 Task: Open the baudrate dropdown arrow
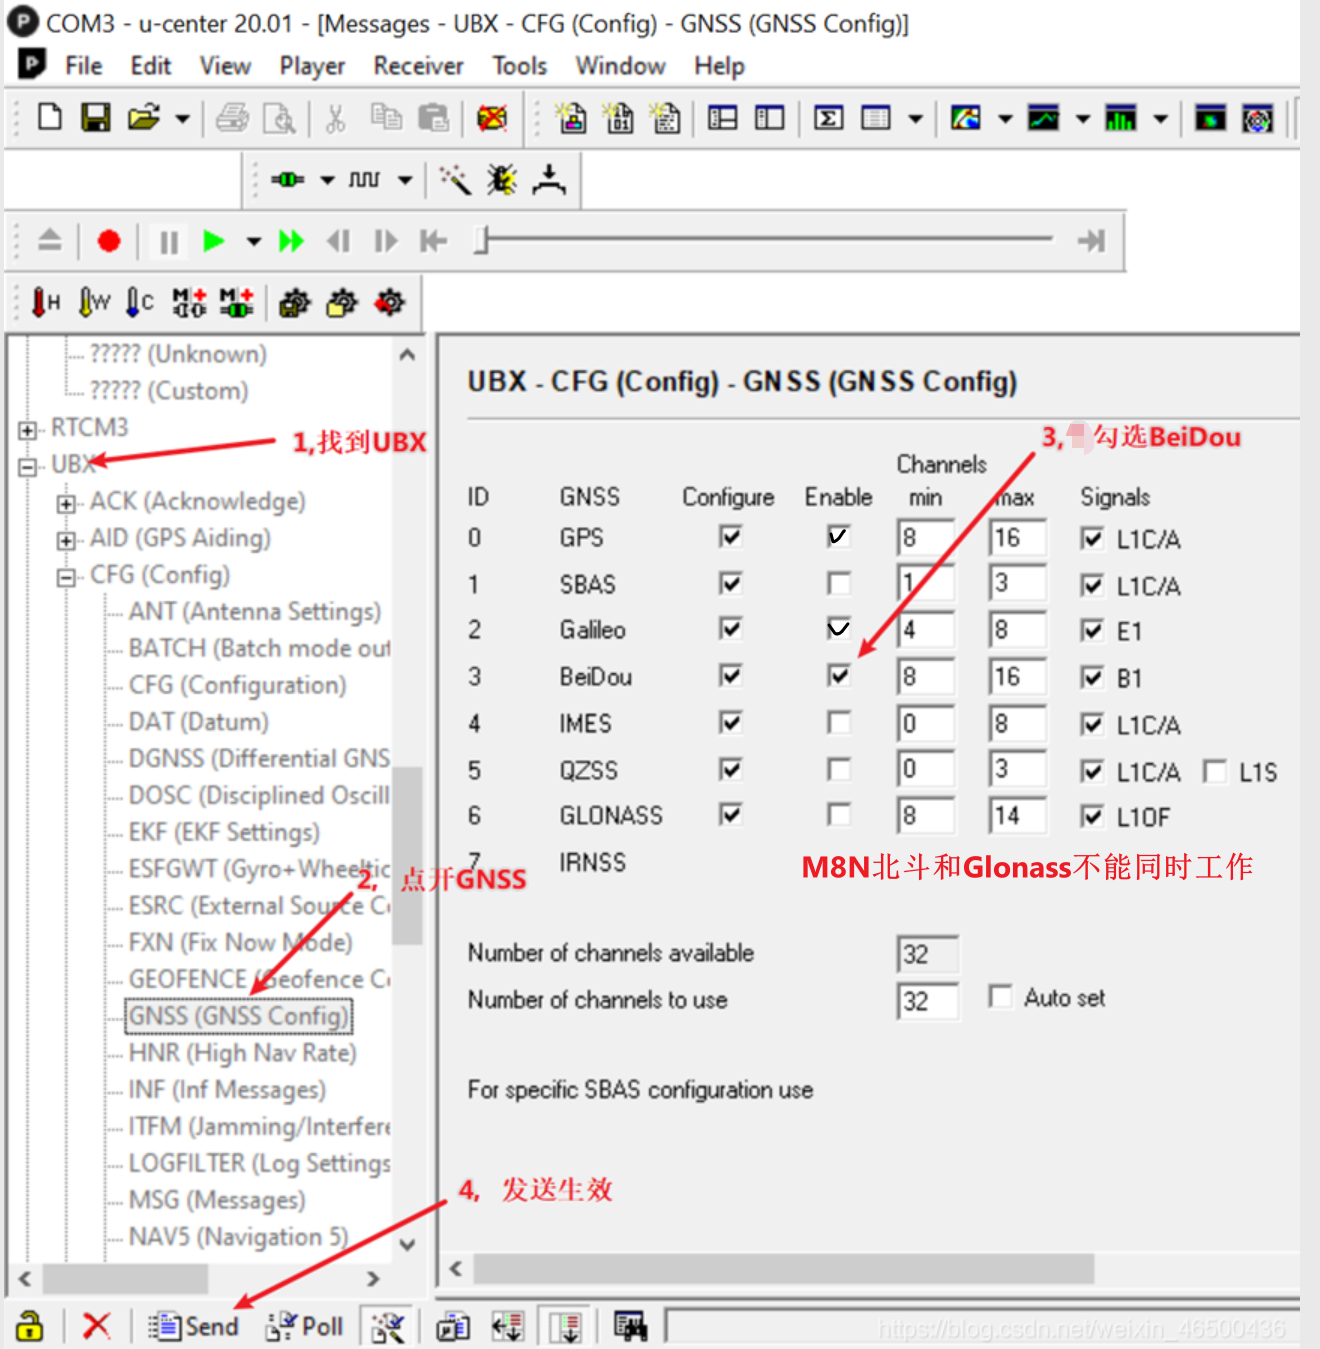click(x=405, y=181)
